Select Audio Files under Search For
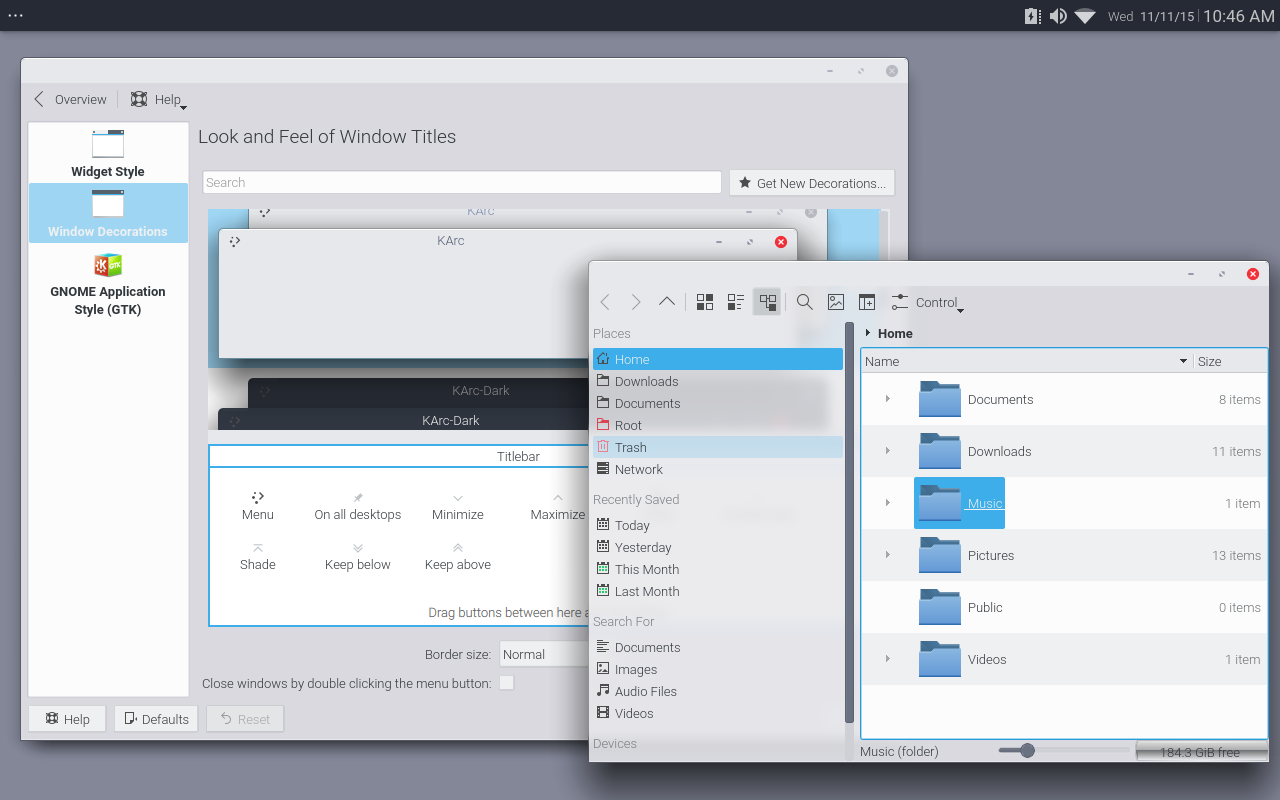 point(718,691)
